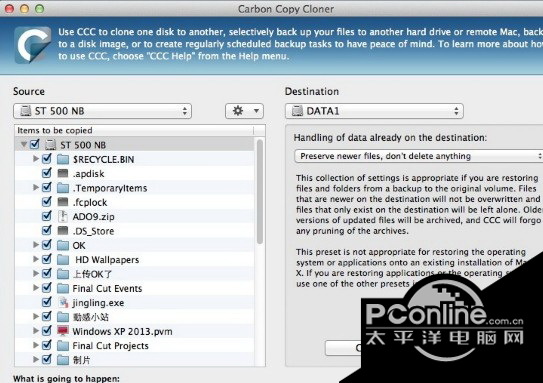Click the .fcplock file icon
Screen dimensions: 543x383
pyautogui.click(x=63, y=202)
